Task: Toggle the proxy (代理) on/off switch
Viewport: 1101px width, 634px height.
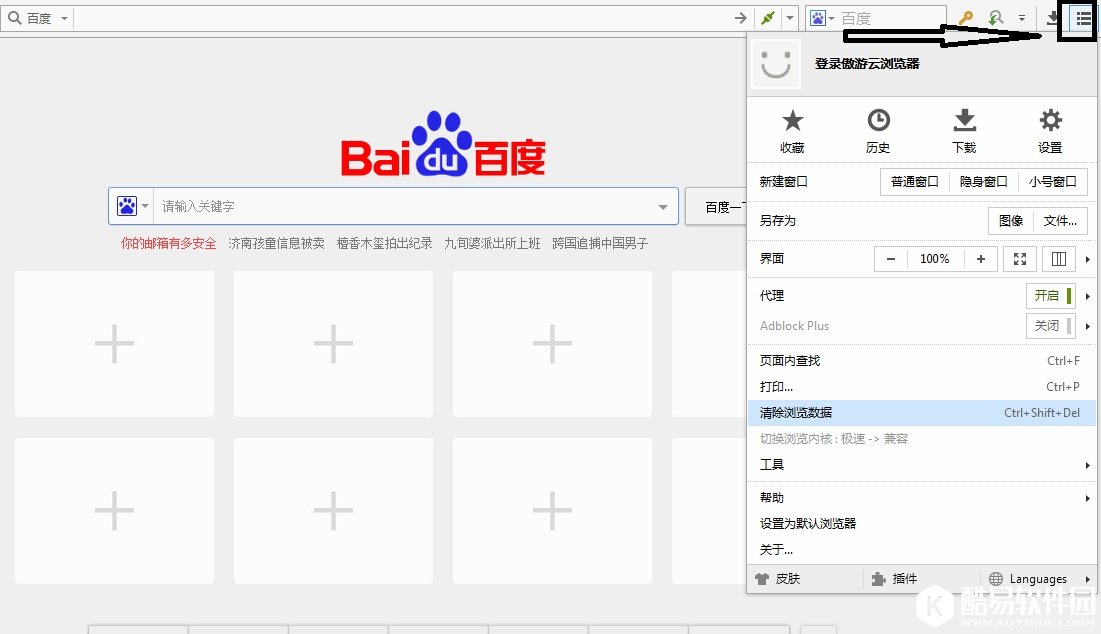Action: (1049, 295)
